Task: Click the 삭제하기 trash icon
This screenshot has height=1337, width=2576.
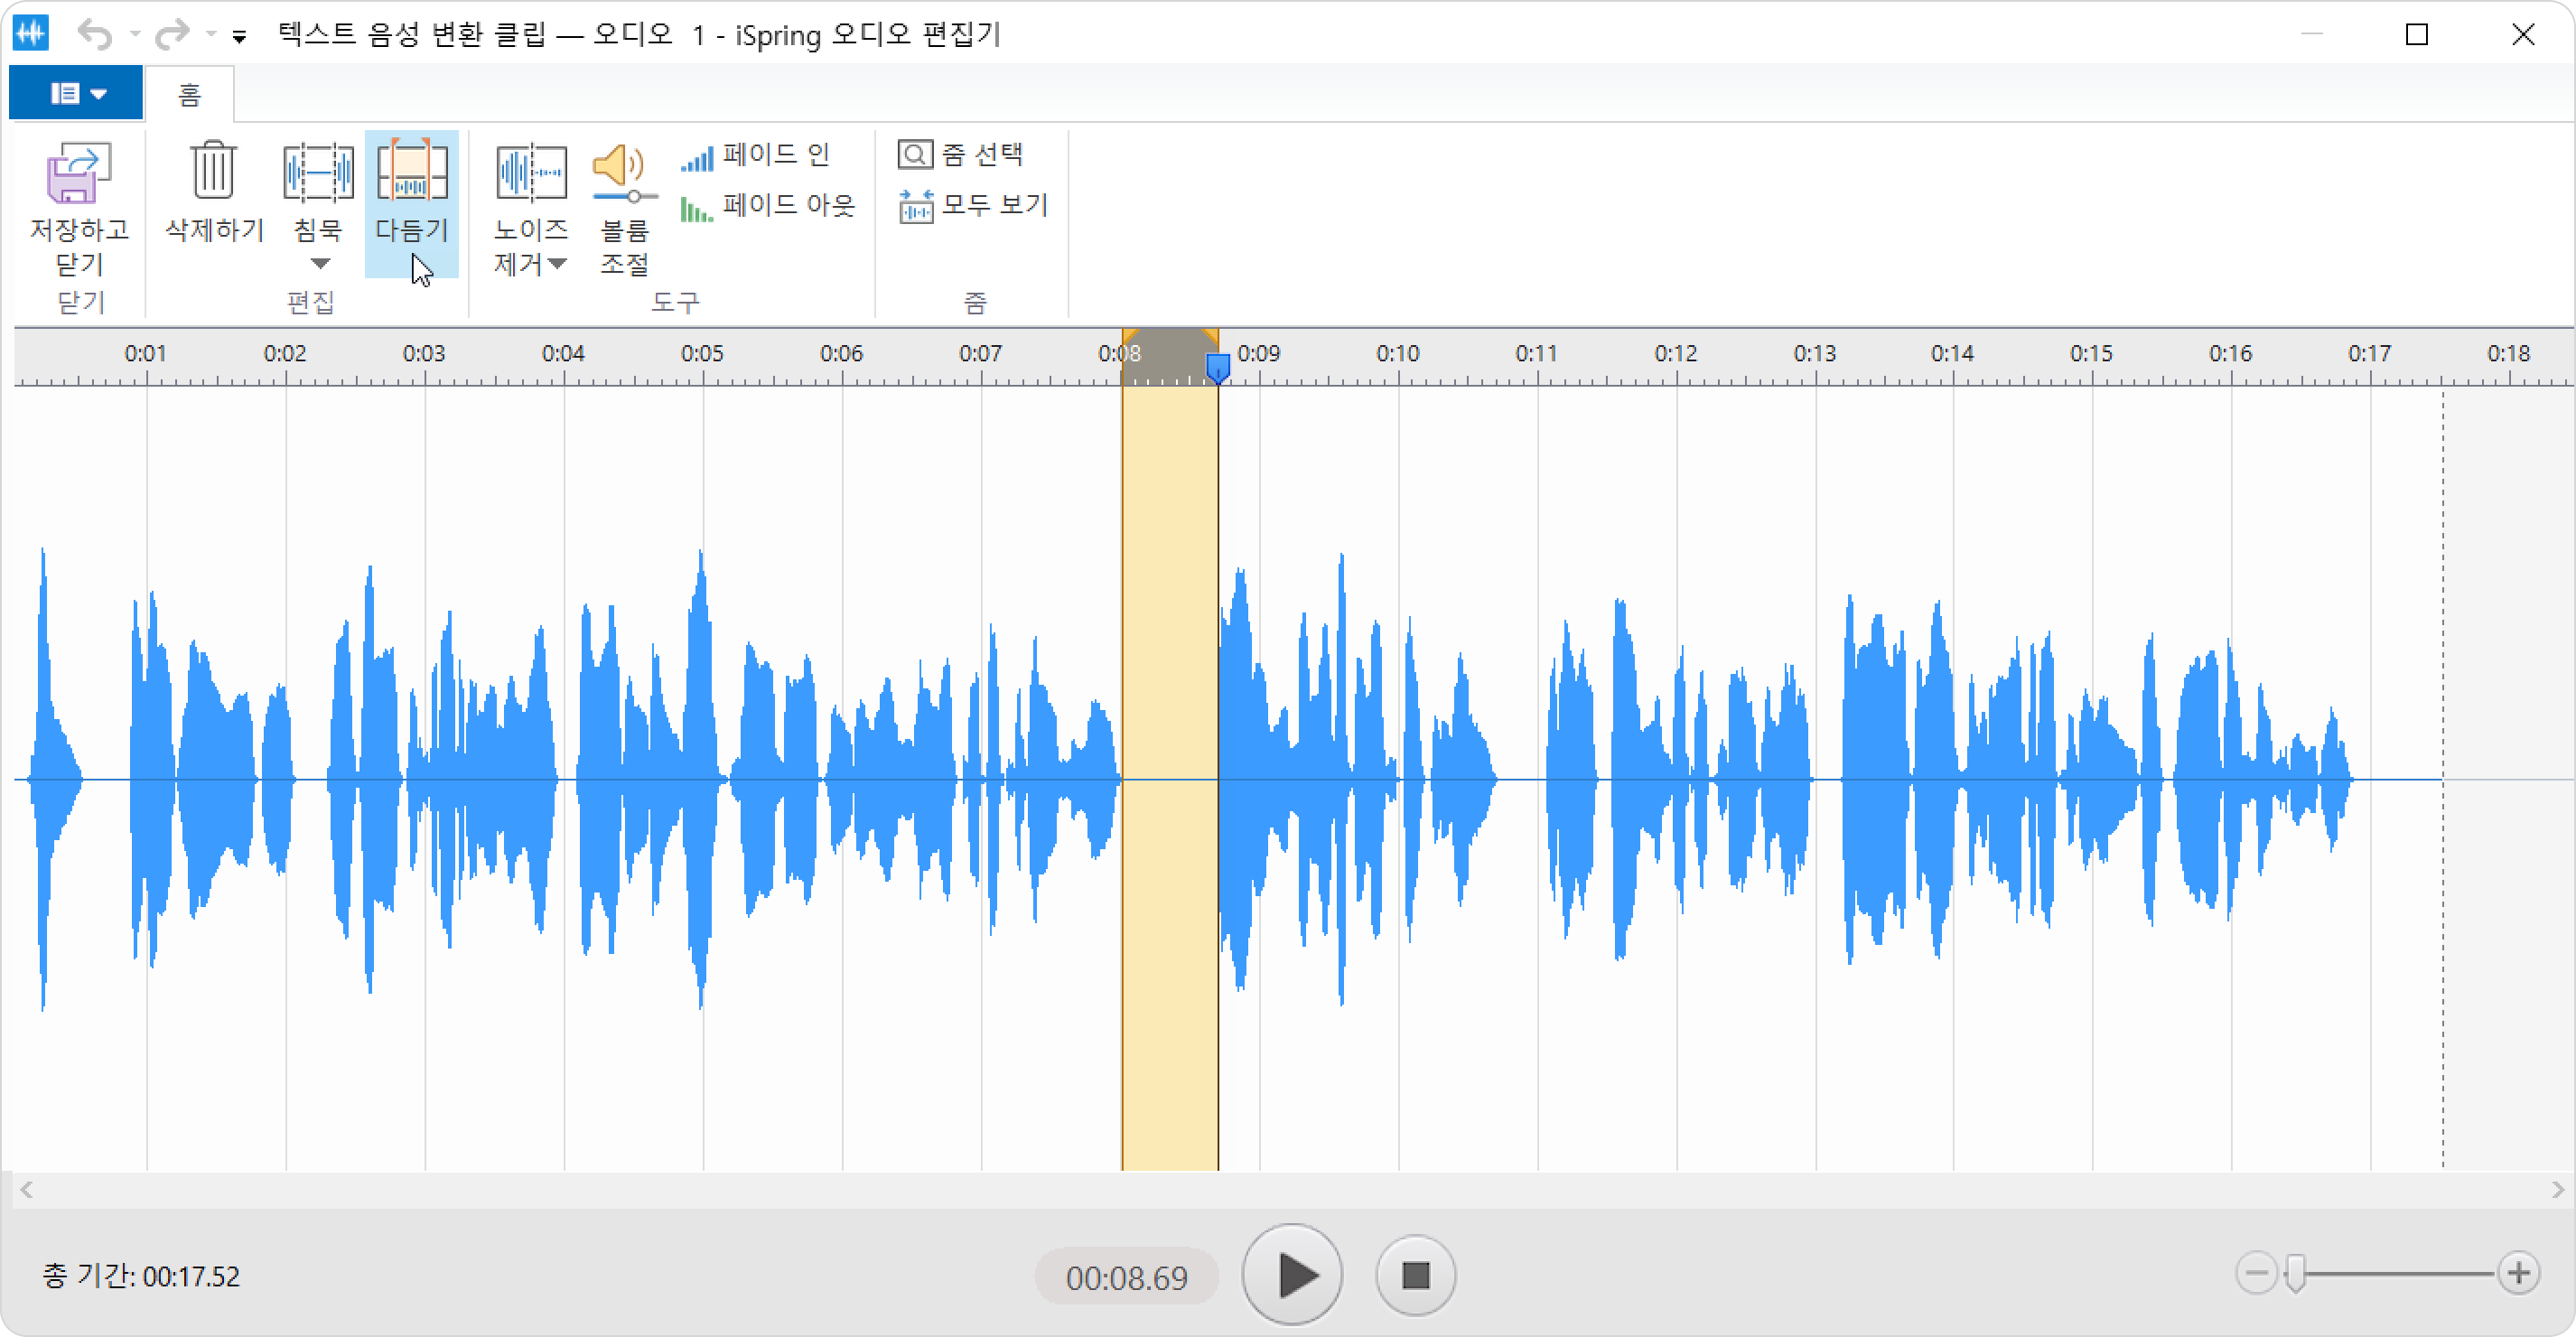Action: point(213,170)
